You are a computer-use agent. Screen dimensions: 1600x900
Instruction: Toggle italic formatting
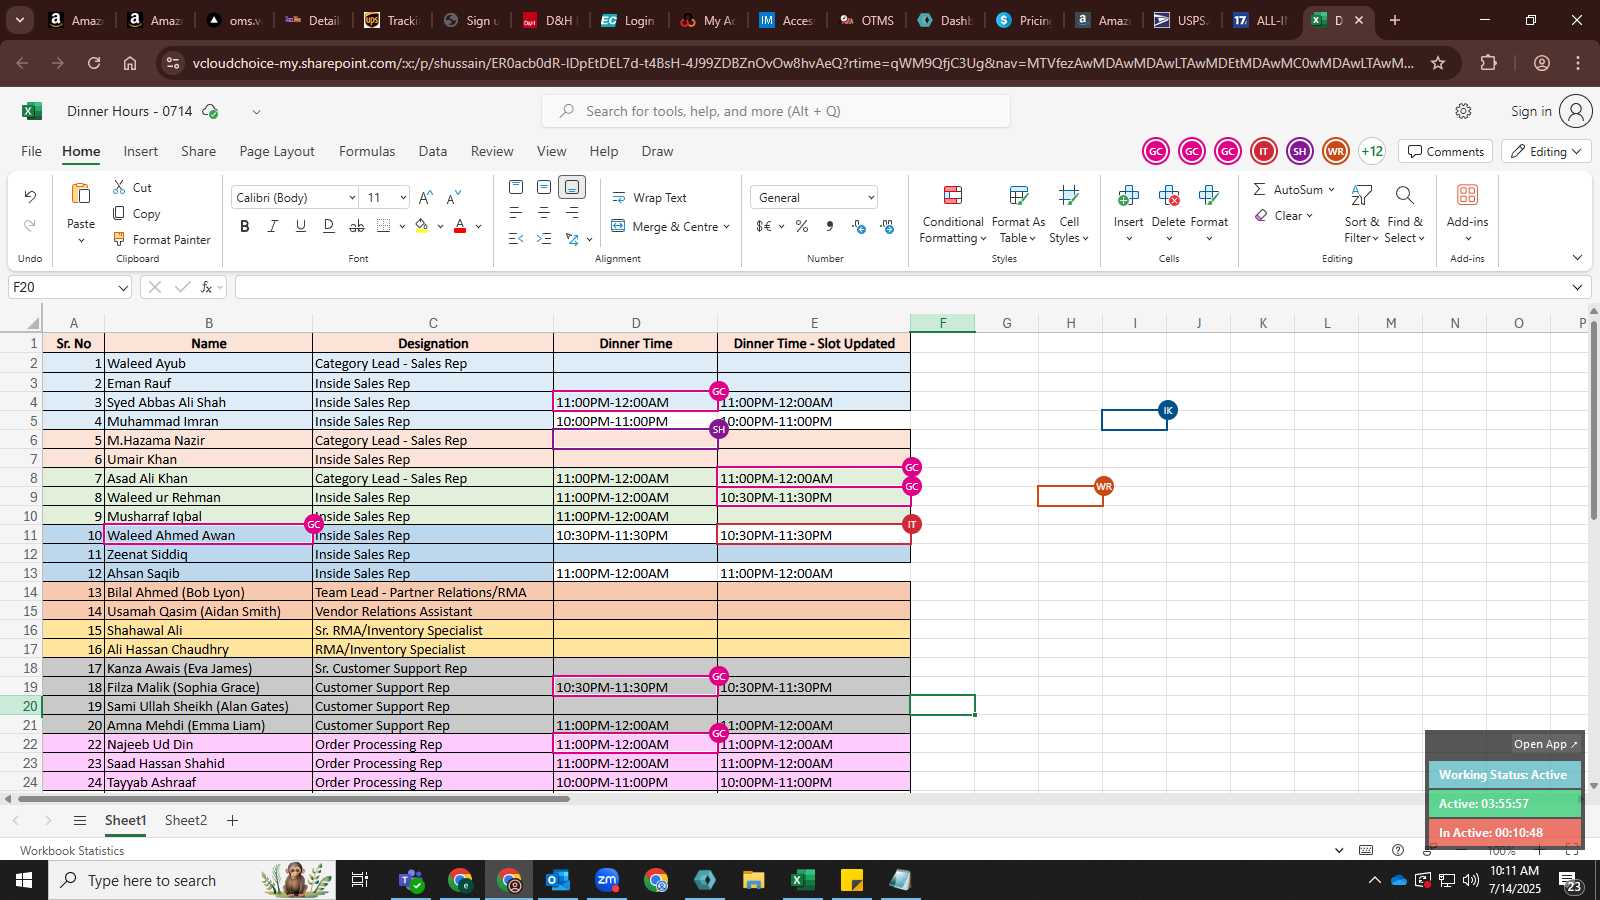coord(272,227)
